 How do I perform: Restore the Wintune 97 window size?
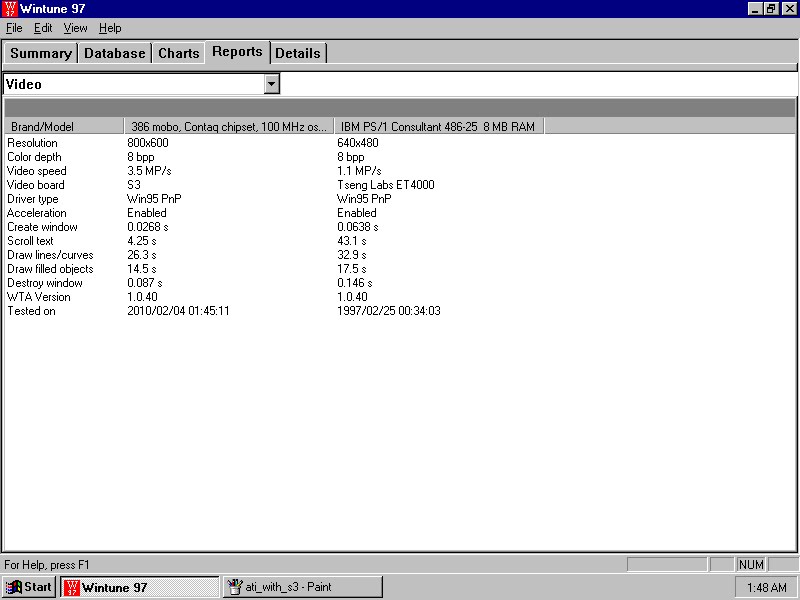771,9
